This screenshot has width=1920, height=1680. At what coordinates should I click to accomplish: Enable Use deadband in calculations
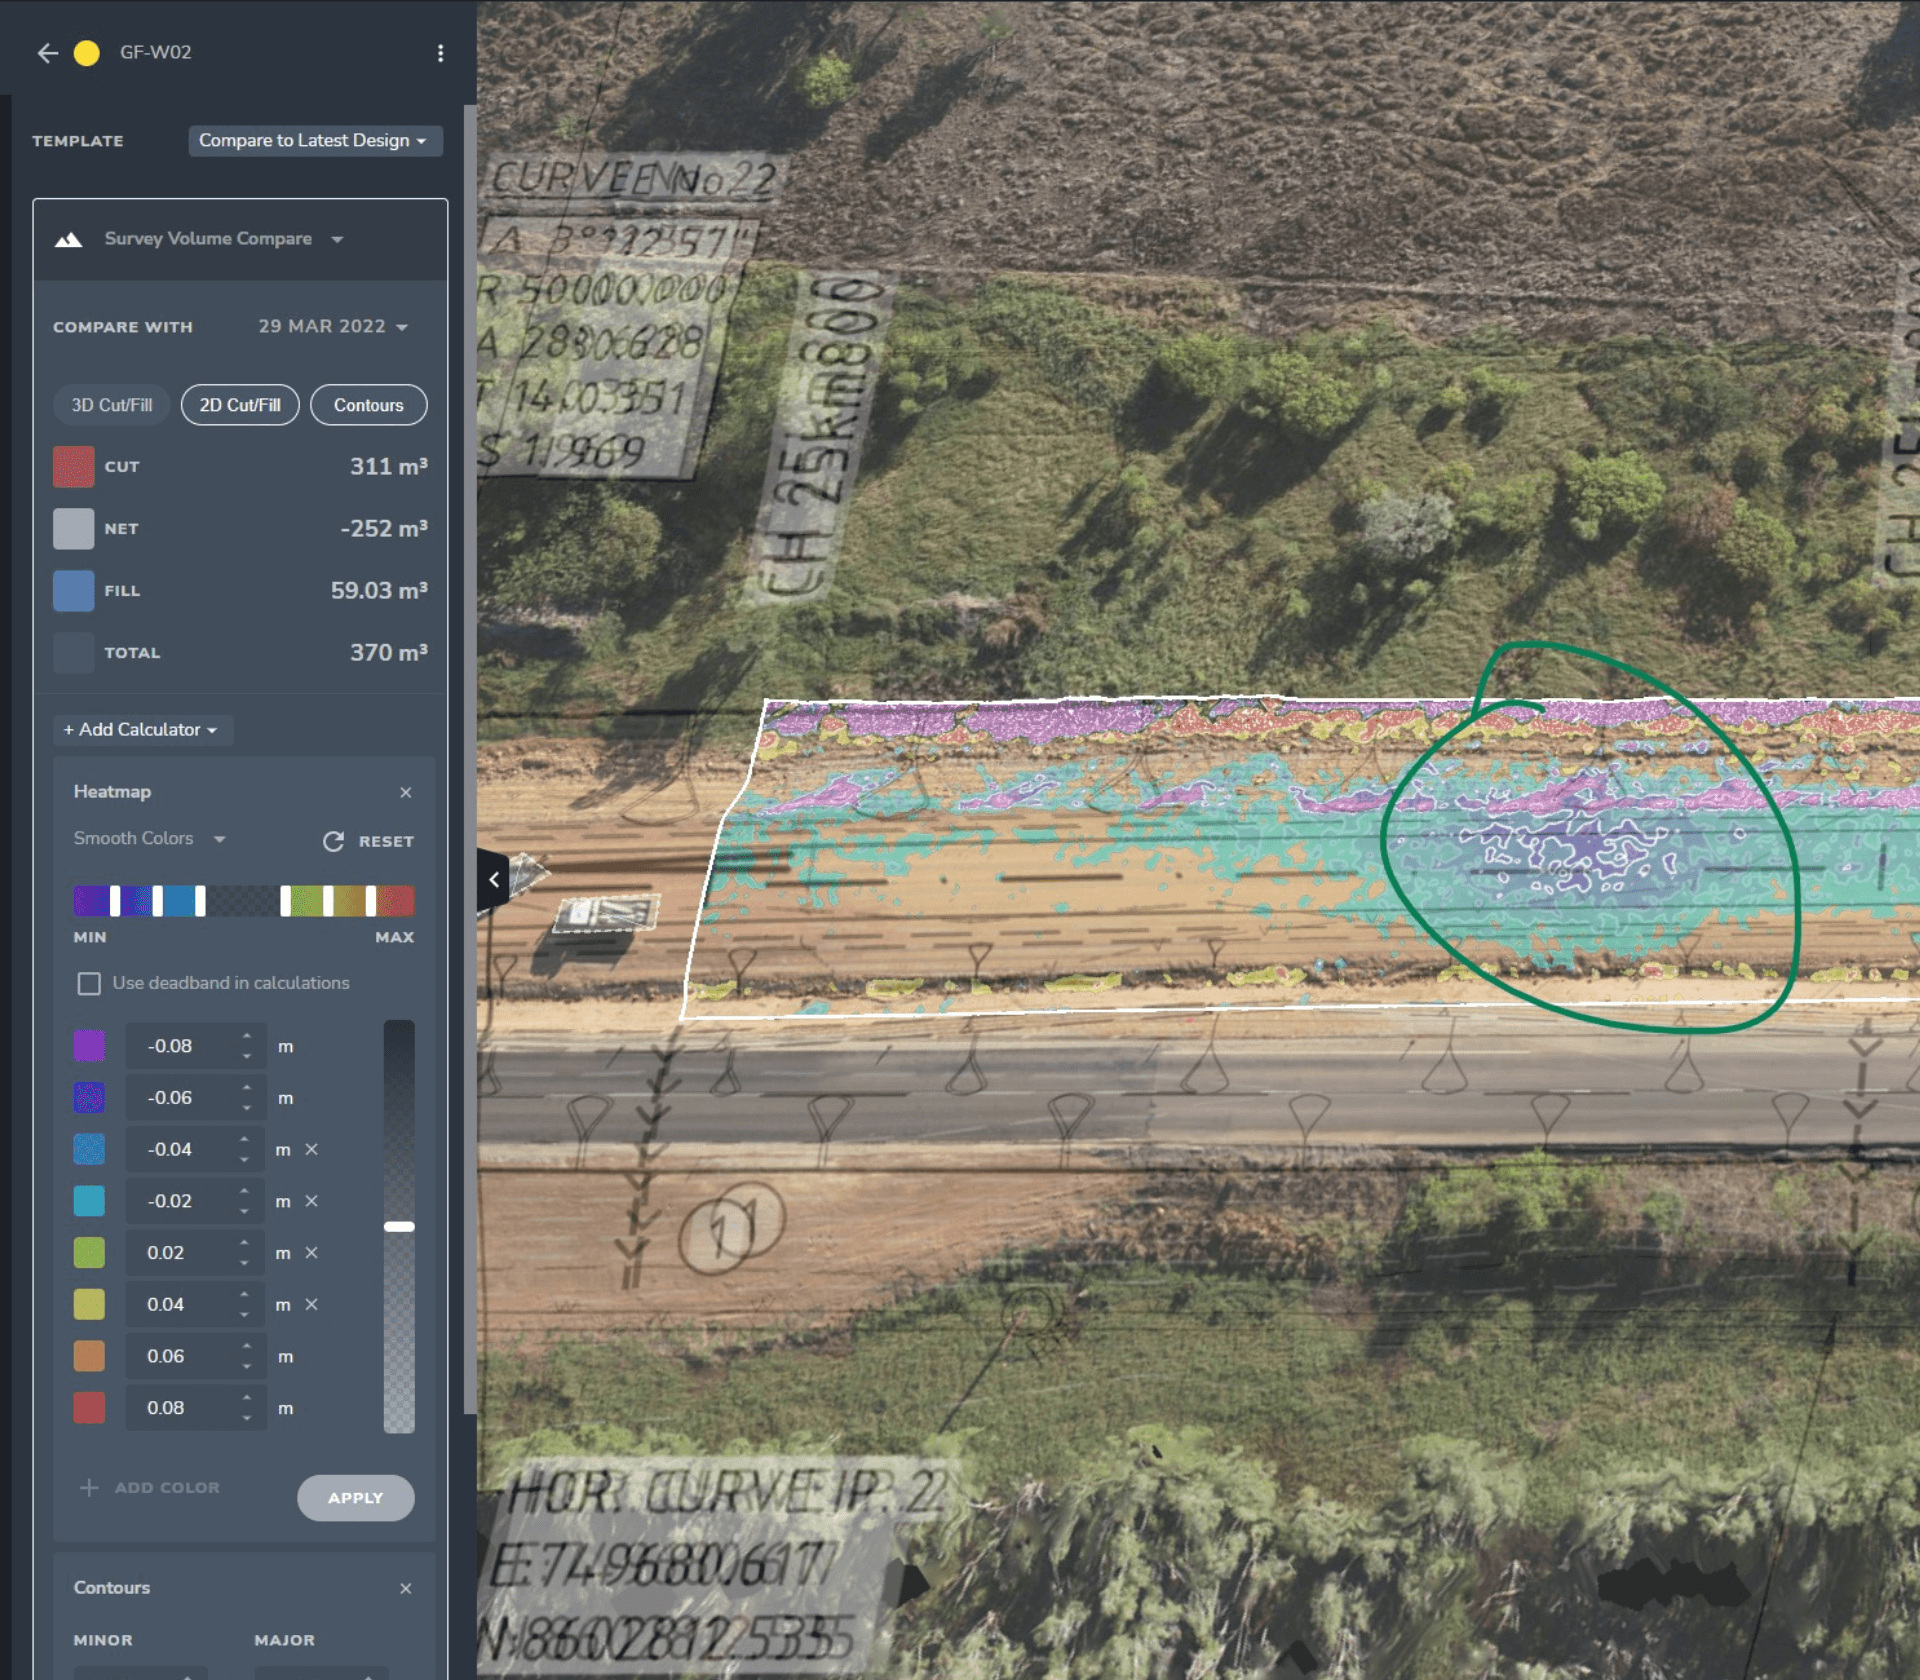[x=90, y=983]
